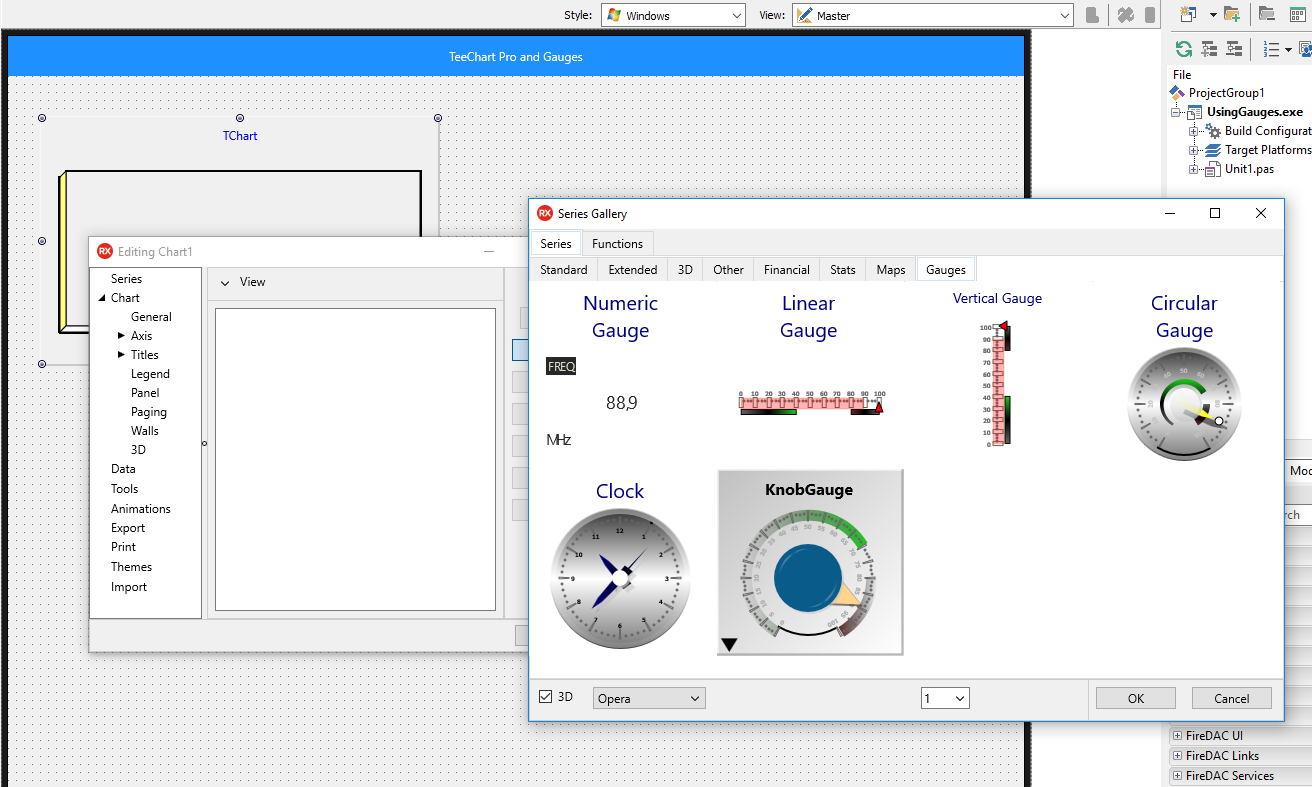Click the add-folder icon with green plus

[1232, 15]
